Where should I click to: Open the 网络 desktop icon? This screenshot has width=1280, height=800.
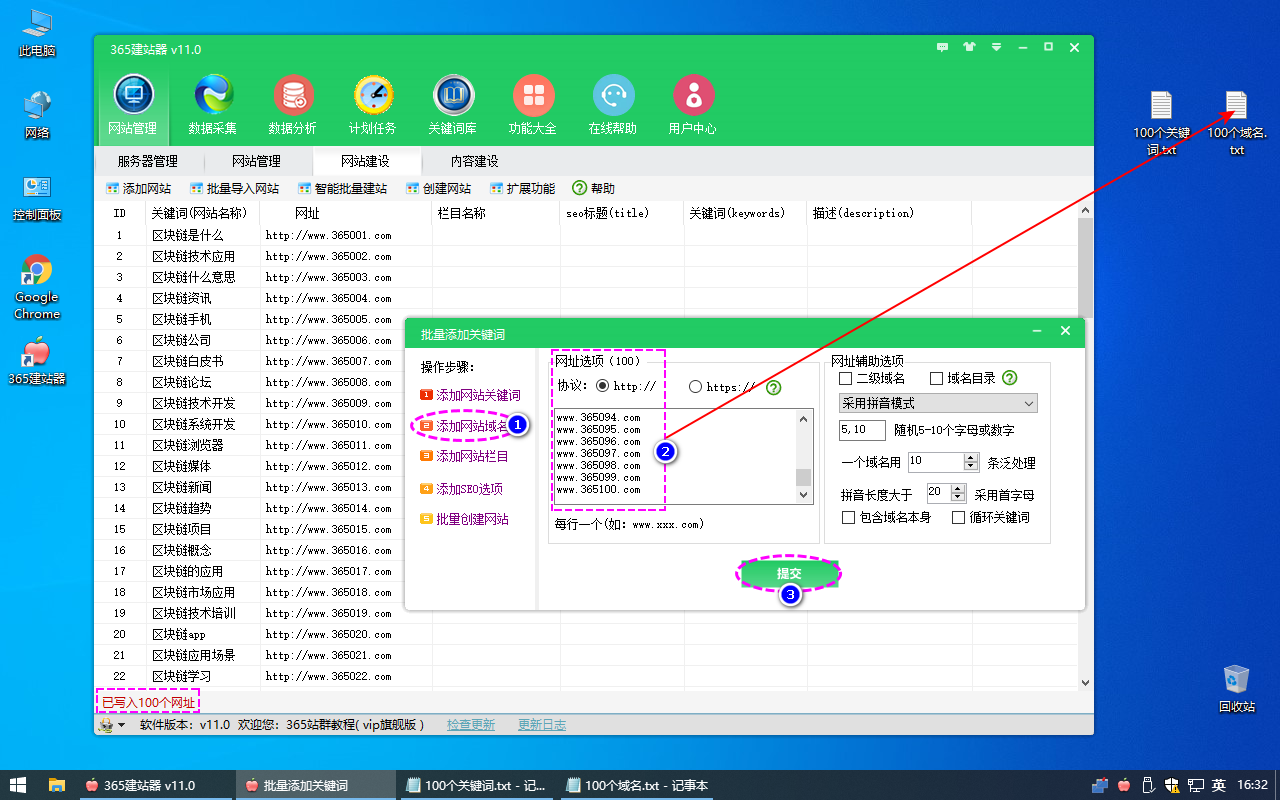[x=37, y=115]
